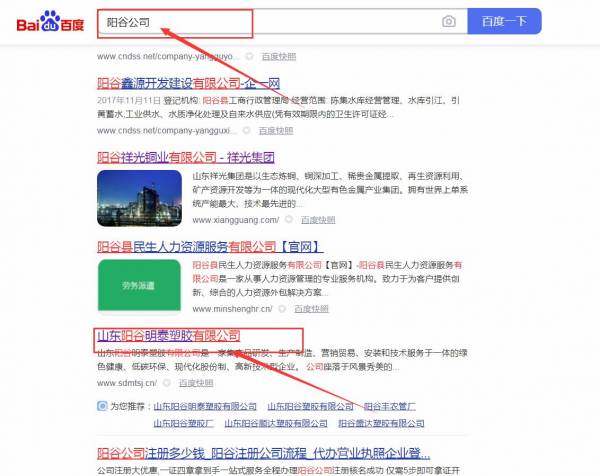
Task: Click the 为您推荐 recommendation icon
Action: pos(102,406)
